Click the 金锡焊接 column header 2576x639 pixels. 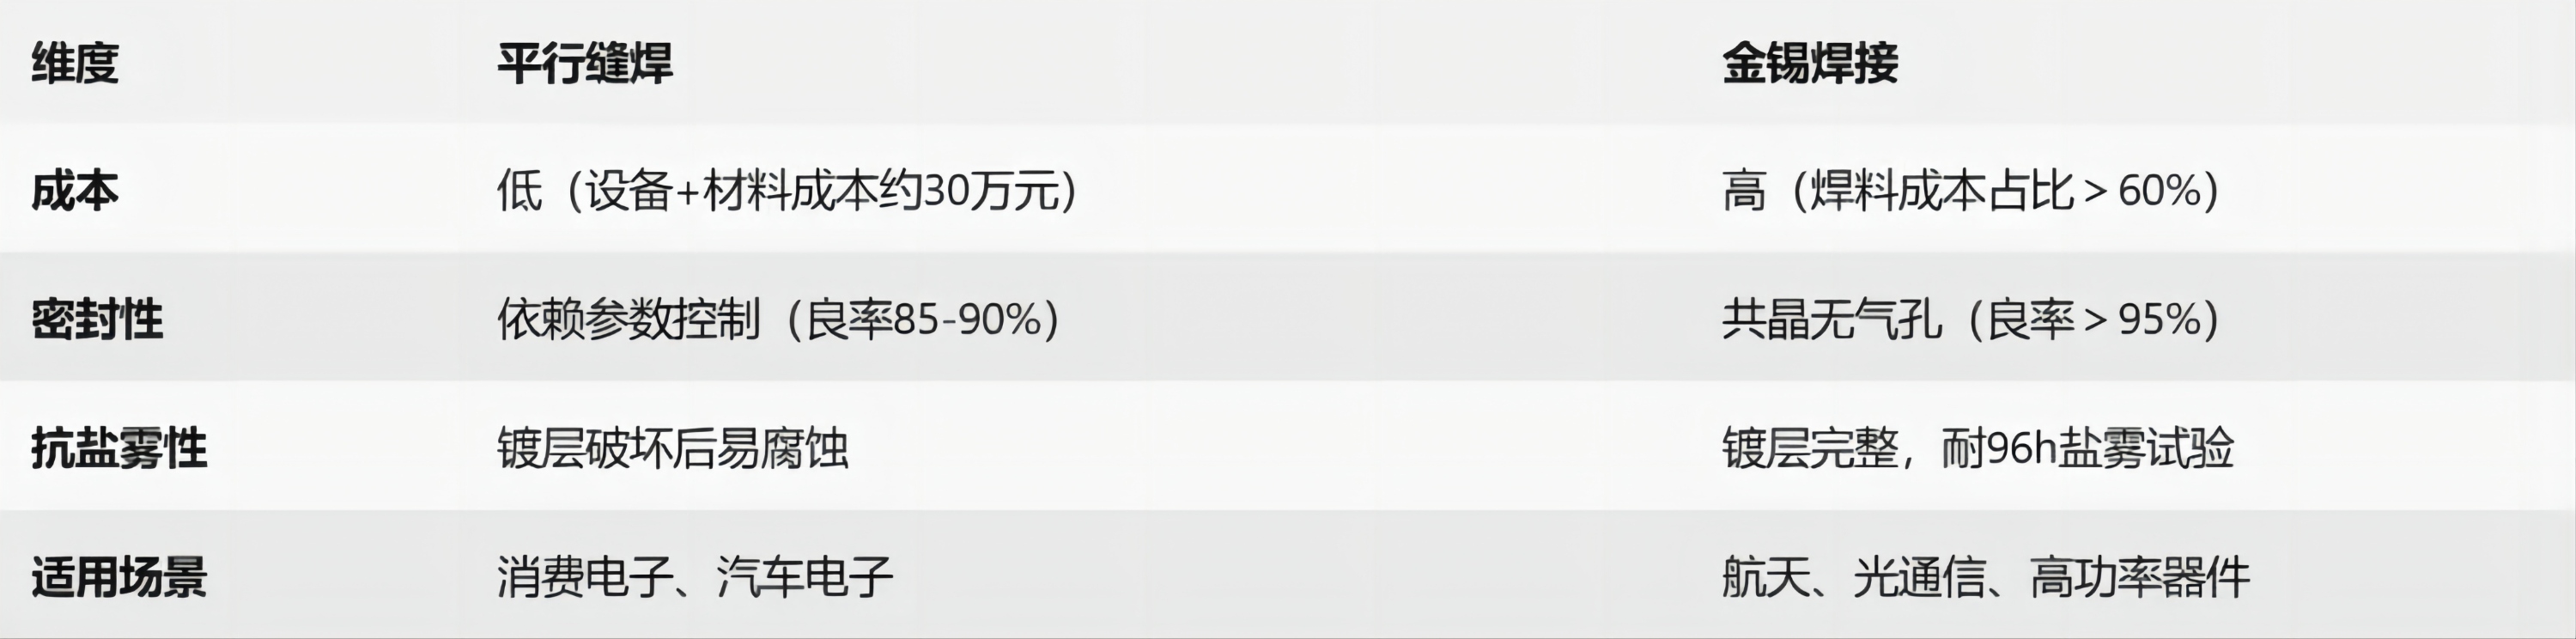[1810, 63]
